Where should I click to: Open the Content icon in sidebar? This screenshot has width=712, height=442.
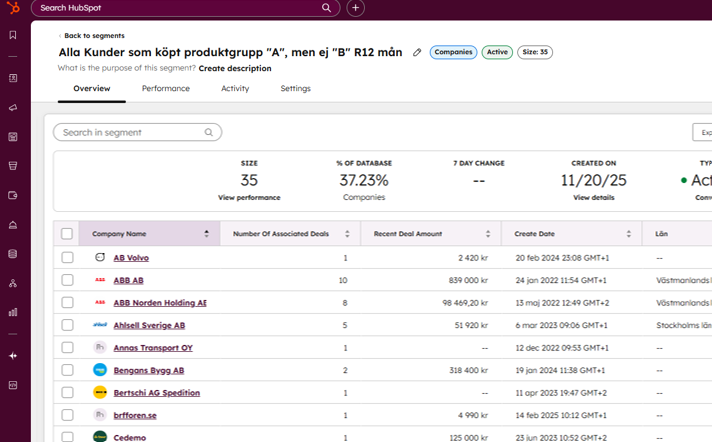[x=13, y=137]
